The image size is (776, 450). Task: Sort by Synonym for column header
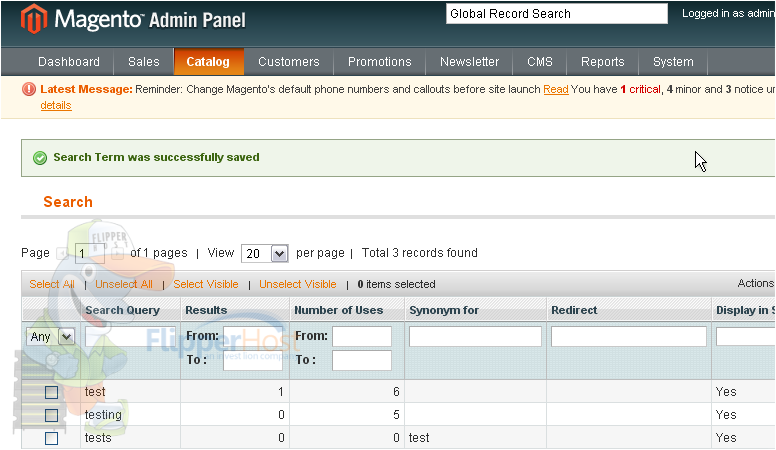(444, 310)
